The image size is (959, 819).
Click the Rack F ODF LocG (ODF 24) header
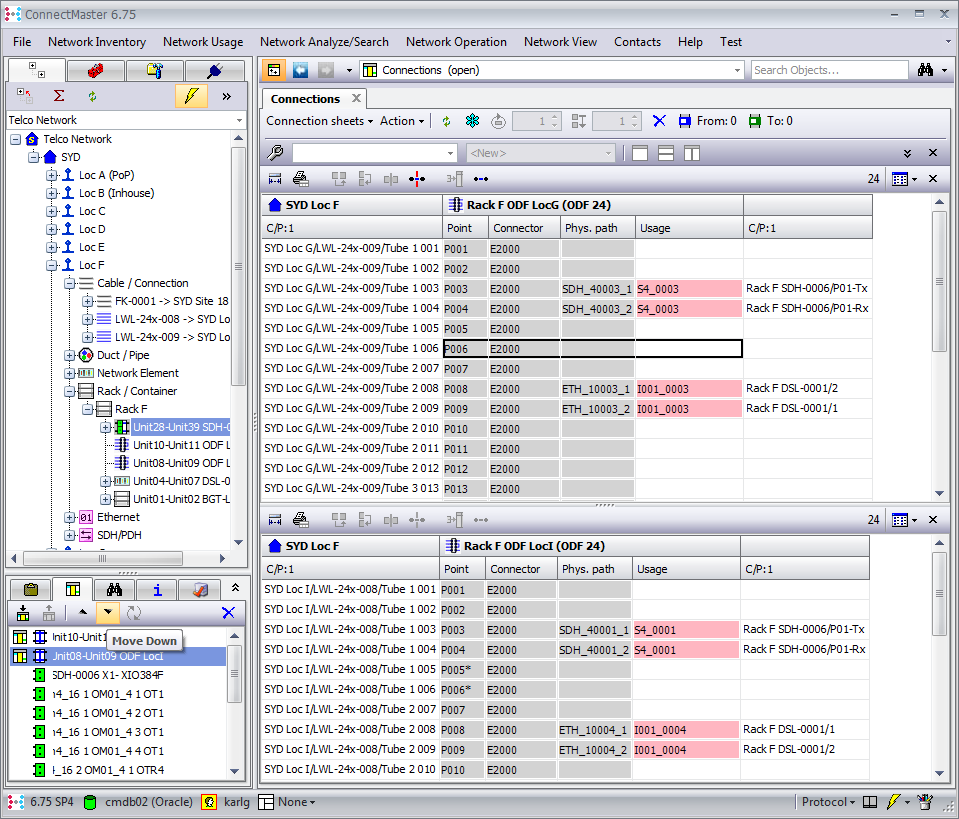point(593,205)
